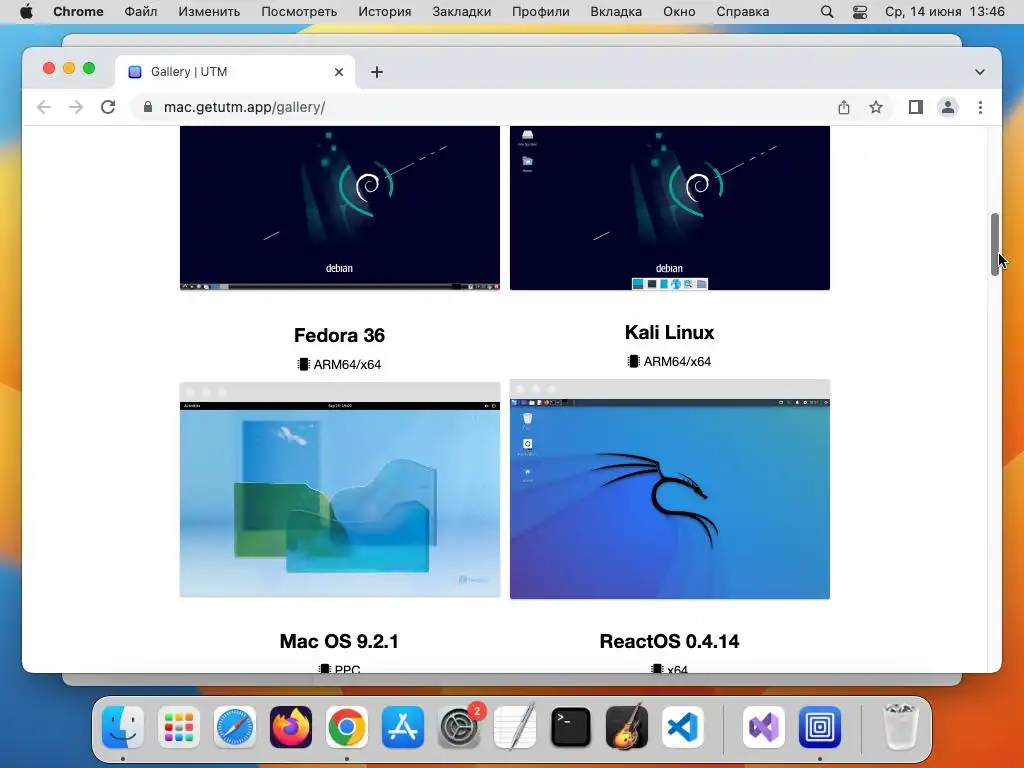The image size is (1024, 768).
Task: Launch GarageBand from the Dock
Action: click(627, 727)
